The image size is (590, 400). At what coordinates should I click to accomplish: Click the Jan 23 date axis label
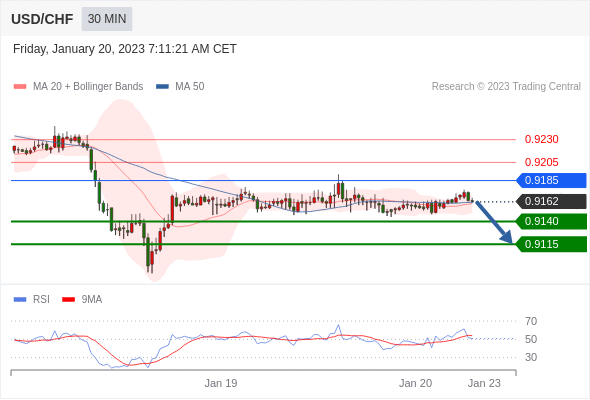484,383
